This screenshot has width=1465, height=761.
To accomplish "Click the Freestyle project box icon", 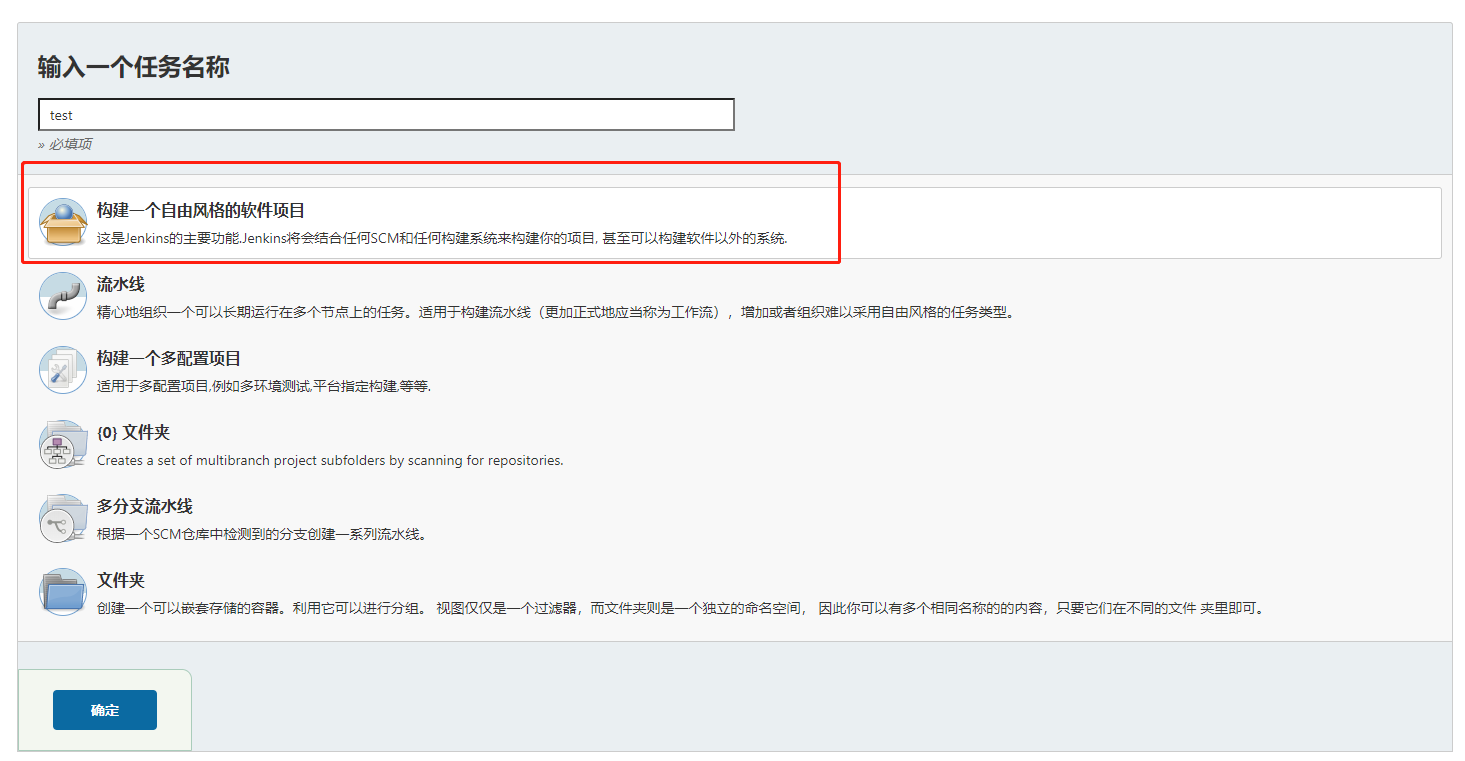I will tap(63, 222).
